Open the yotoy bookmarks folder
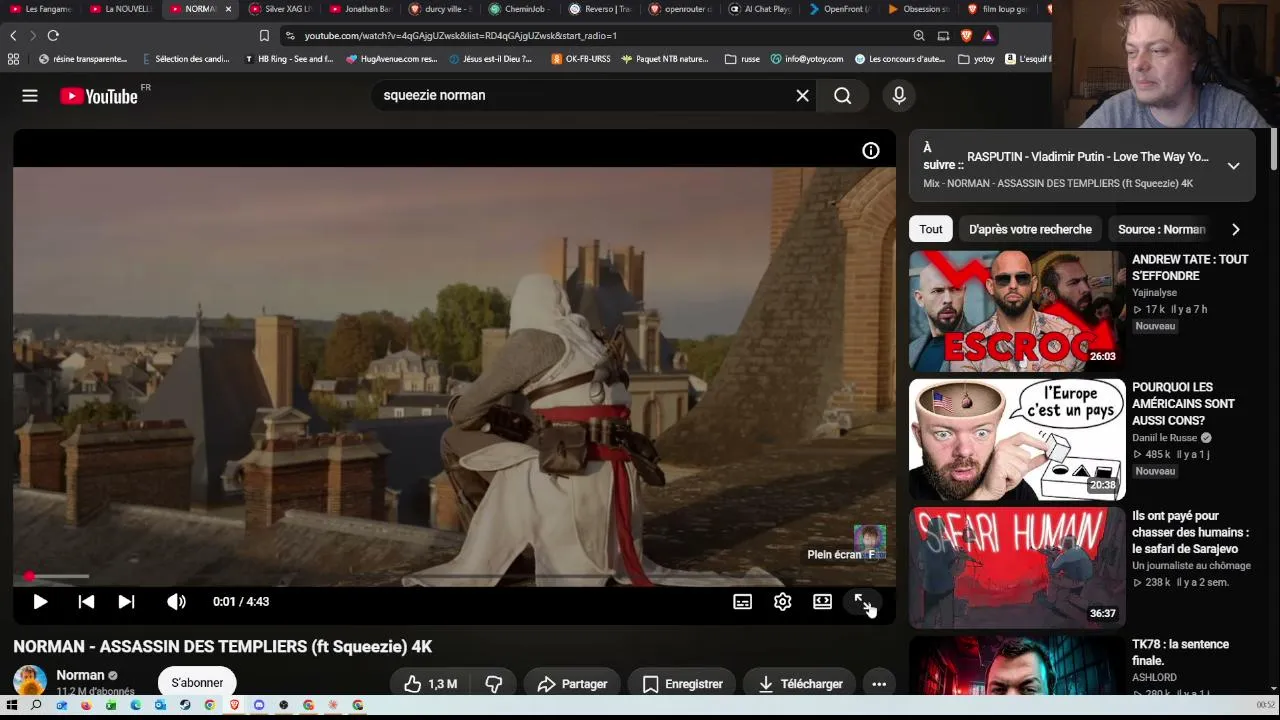The image size is (1280, 720). pyautogui.click(x=976, y=59)
